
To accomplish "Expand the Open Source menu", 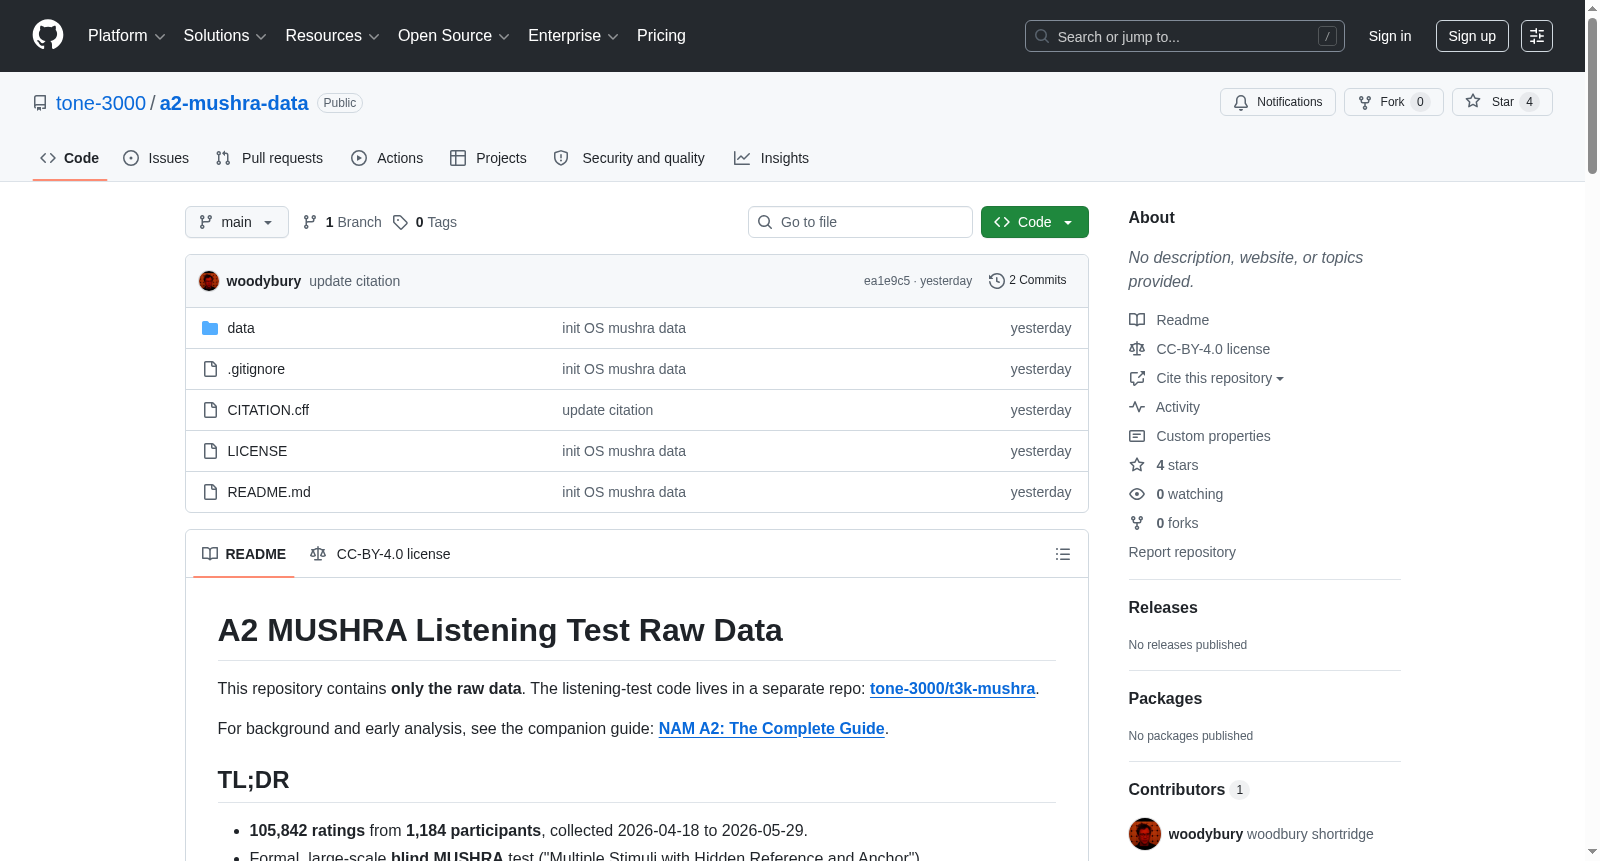I will pos(454,36).
